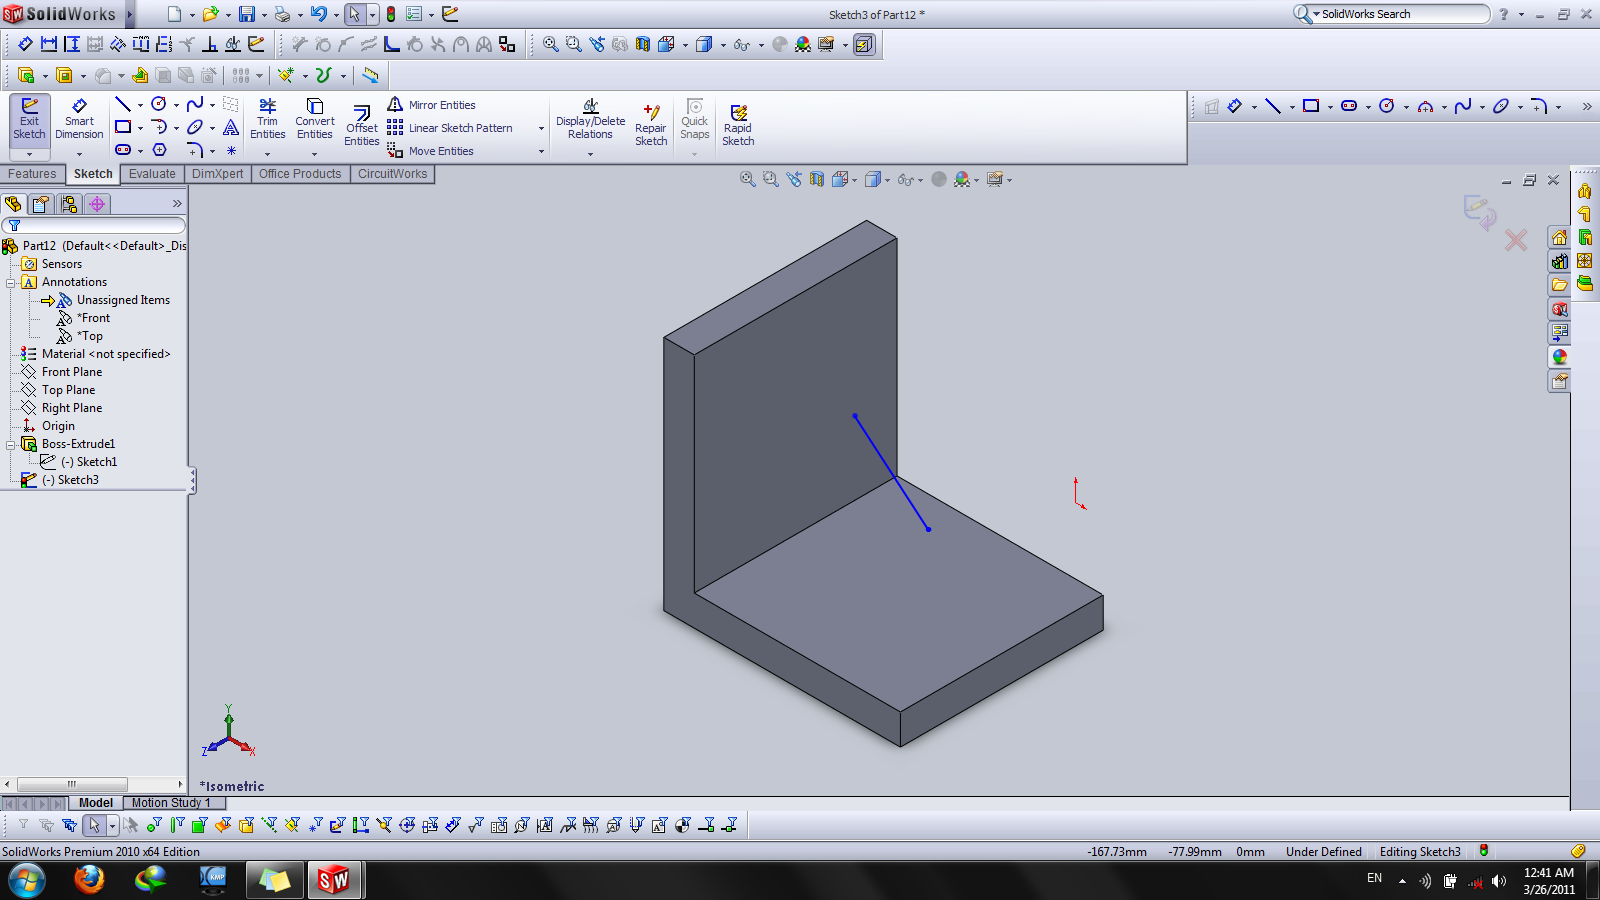Launch the Rapid Sketch tool
Image resolution: width=1600 pixels, height=900 pixels.
pyautogui.click(x=738, y=125)
